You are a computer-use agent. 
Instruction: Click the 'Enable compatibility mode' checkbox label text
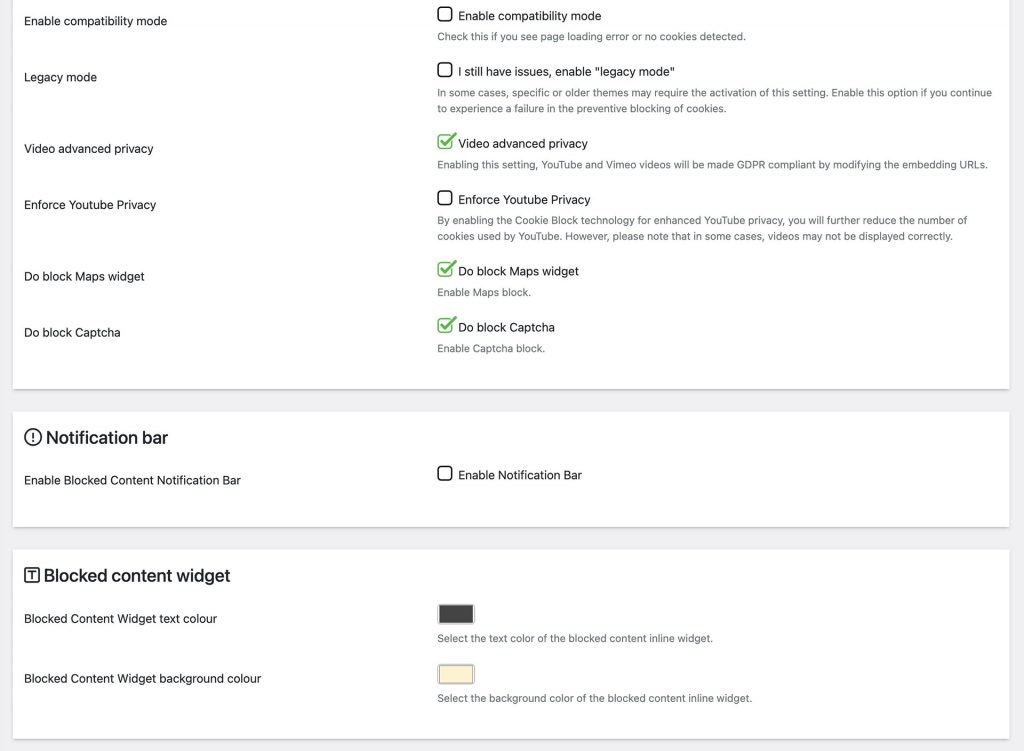[530, 16]
